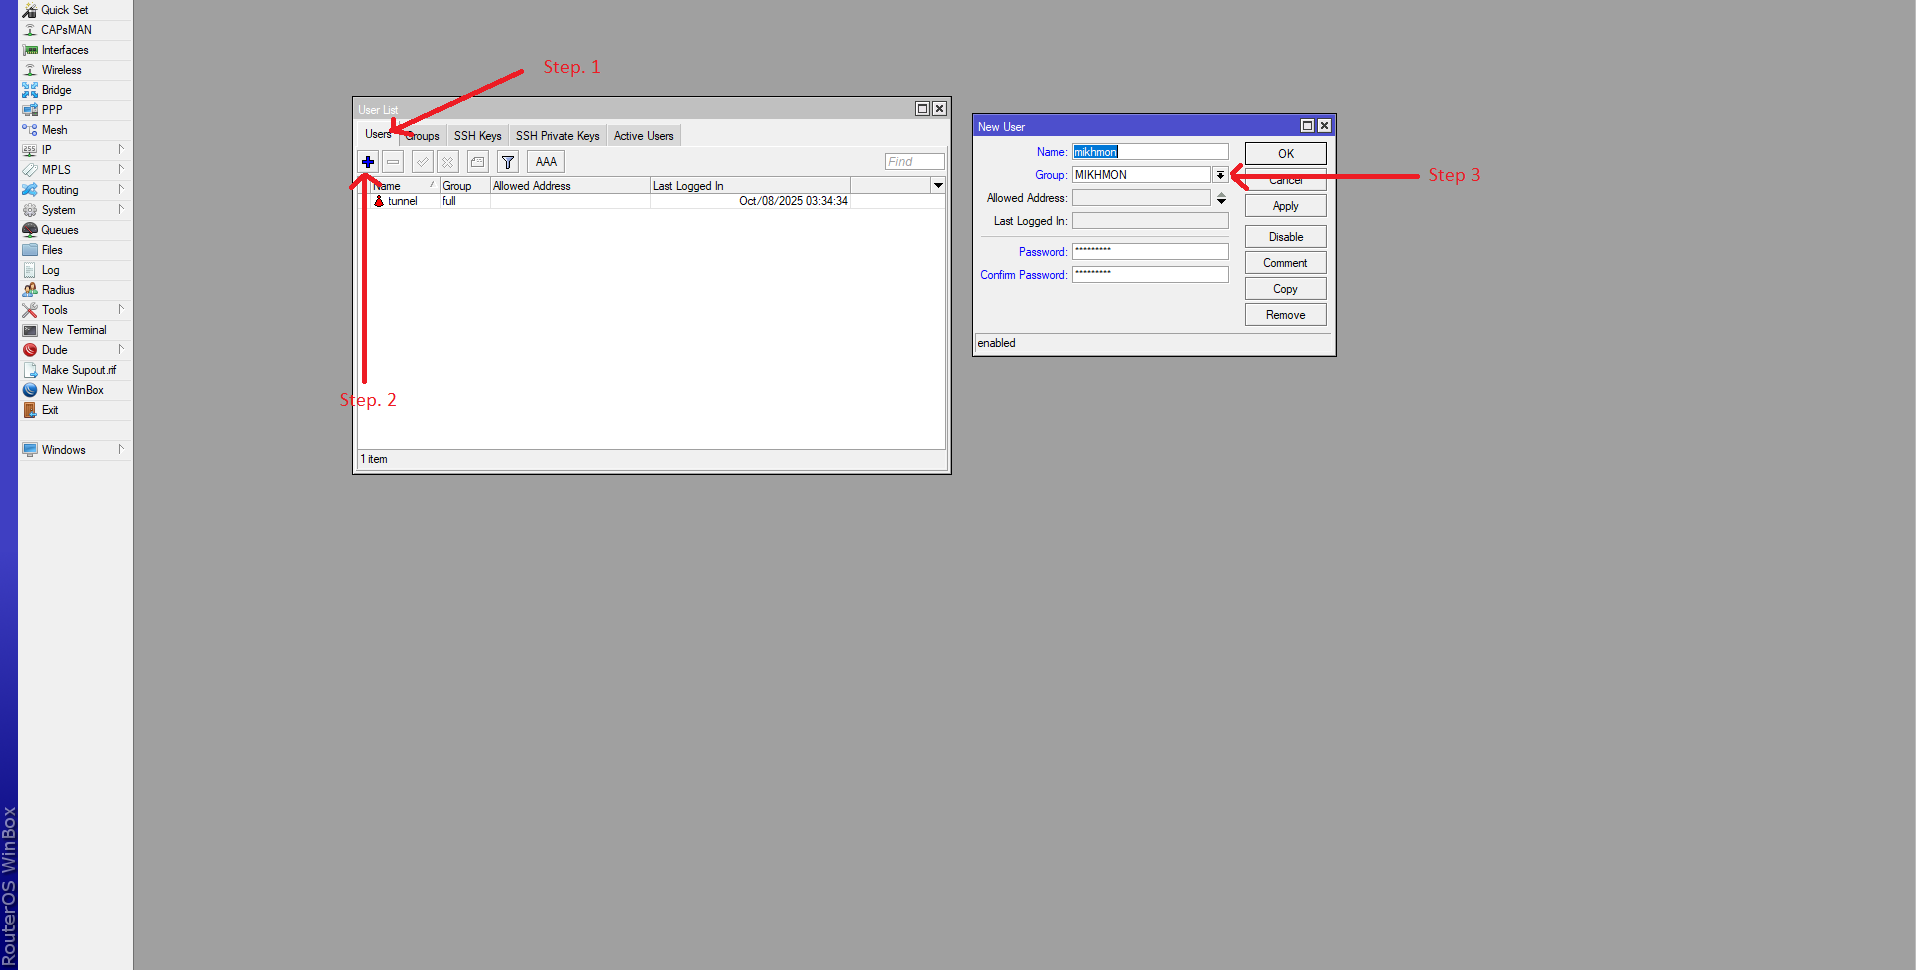Viewport: 1920px width, 970px height.
Task: Open the column selector dropdown in User List
Action: point(938,186)
